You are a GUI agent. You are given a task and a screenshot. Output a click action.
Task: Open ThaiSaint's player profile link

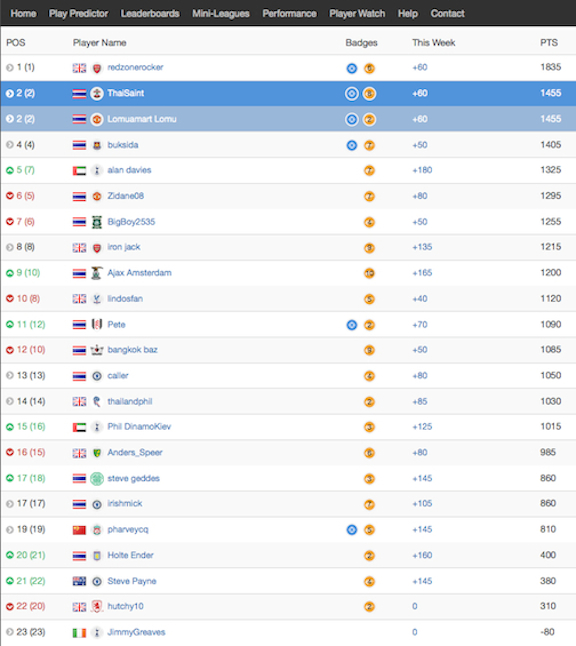[126, 93]
